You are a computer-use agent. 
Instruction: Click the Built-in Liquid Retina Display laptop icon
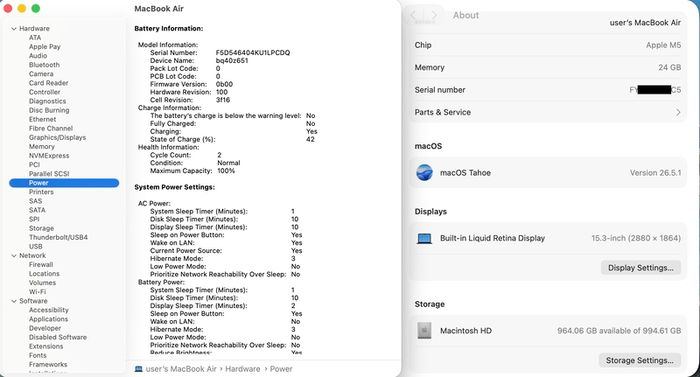click(x=424, y=239)
